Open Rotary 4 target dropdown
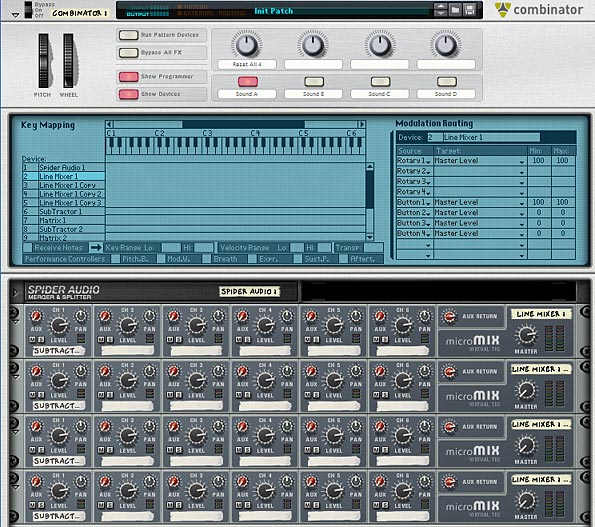595x527 pixels. pos(522,193)
